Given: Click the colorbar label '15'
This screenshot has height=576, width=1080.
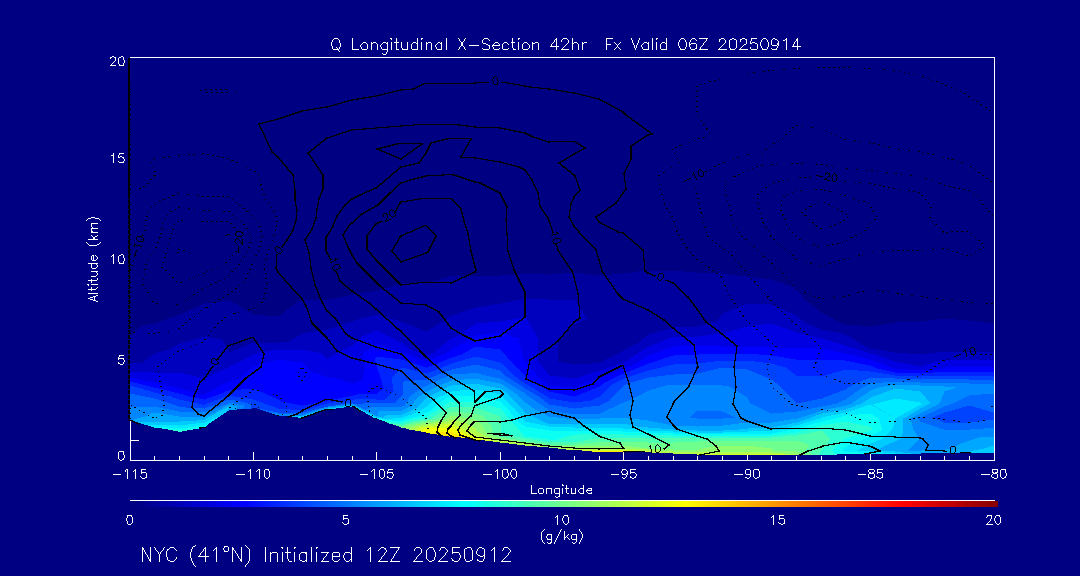Looking at the screenshot, I should pos(777,520).
